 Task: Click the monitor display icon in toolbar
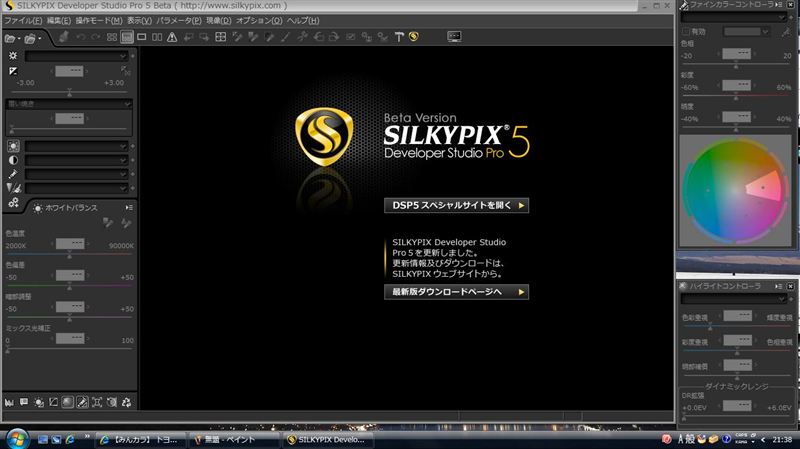coord(454,36)
